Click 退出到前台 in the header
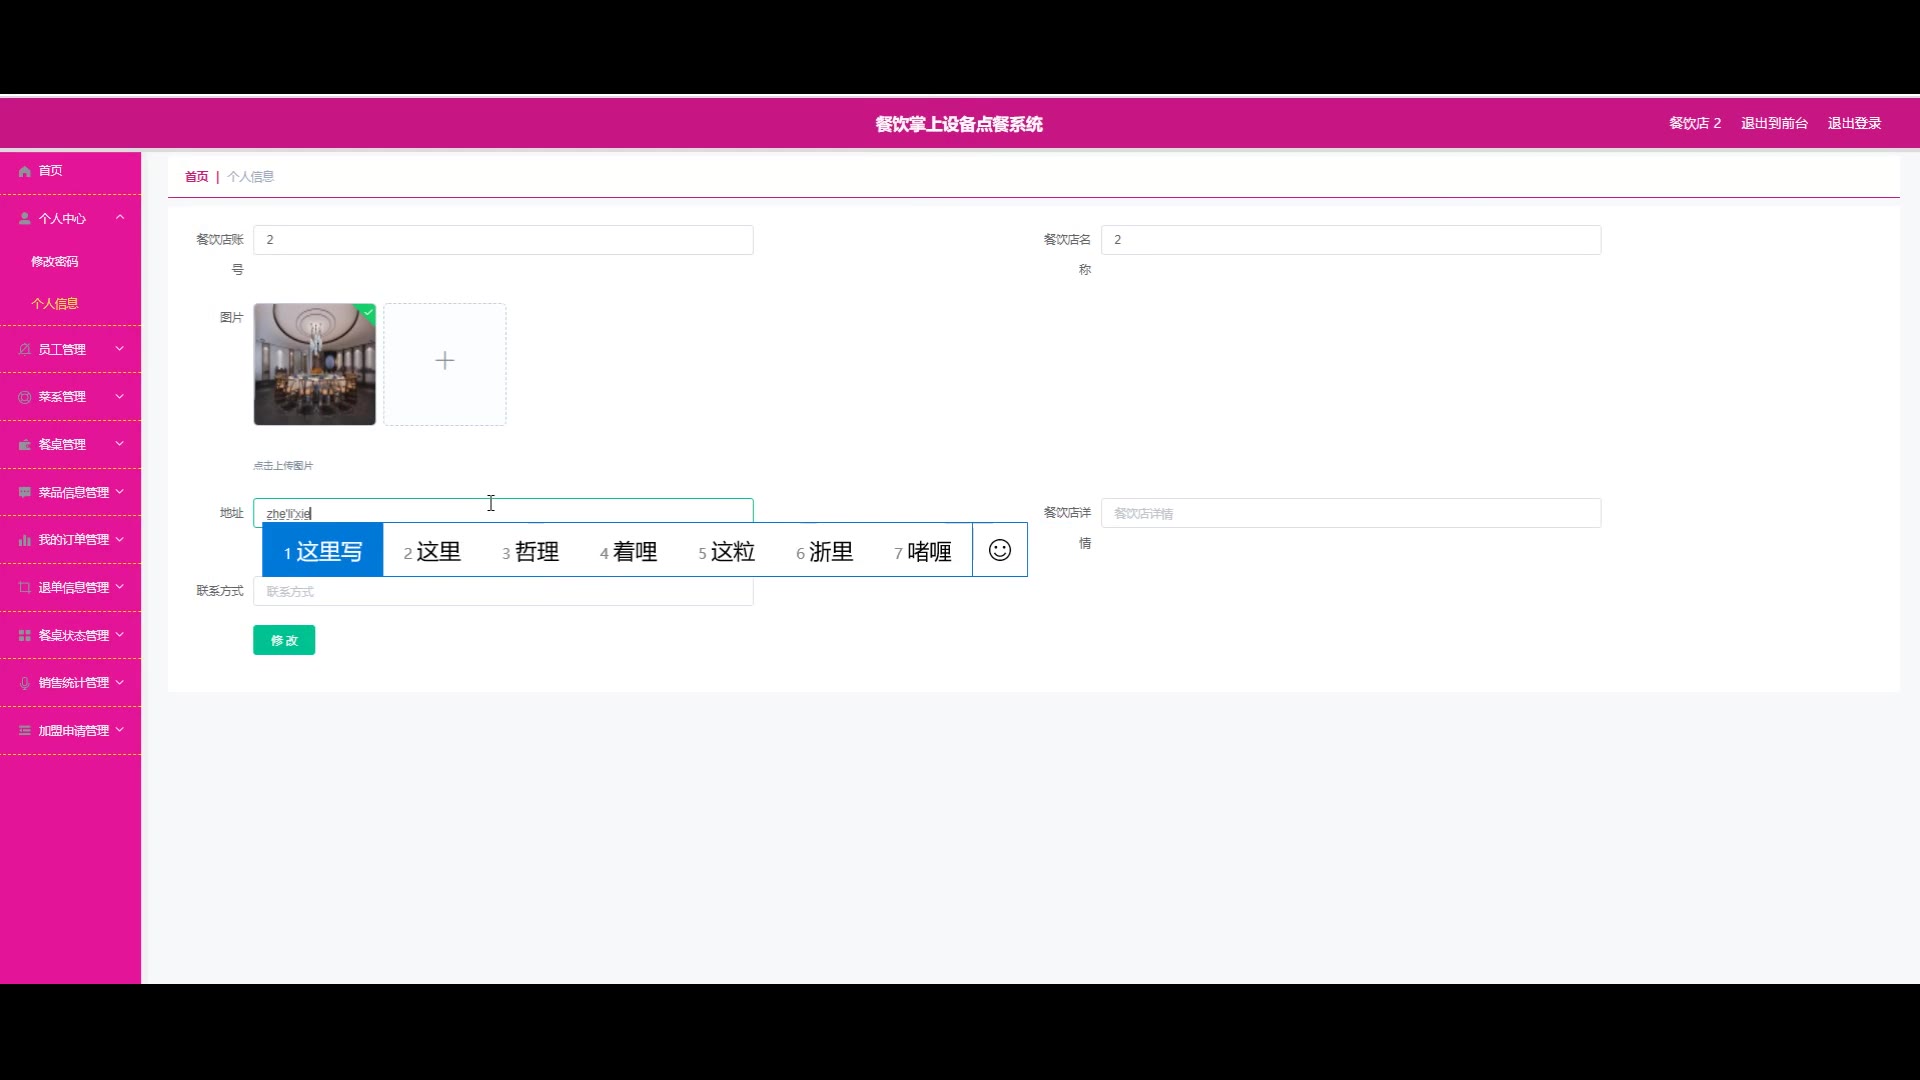The image size is (1920, 1080). coord(1774,124)
